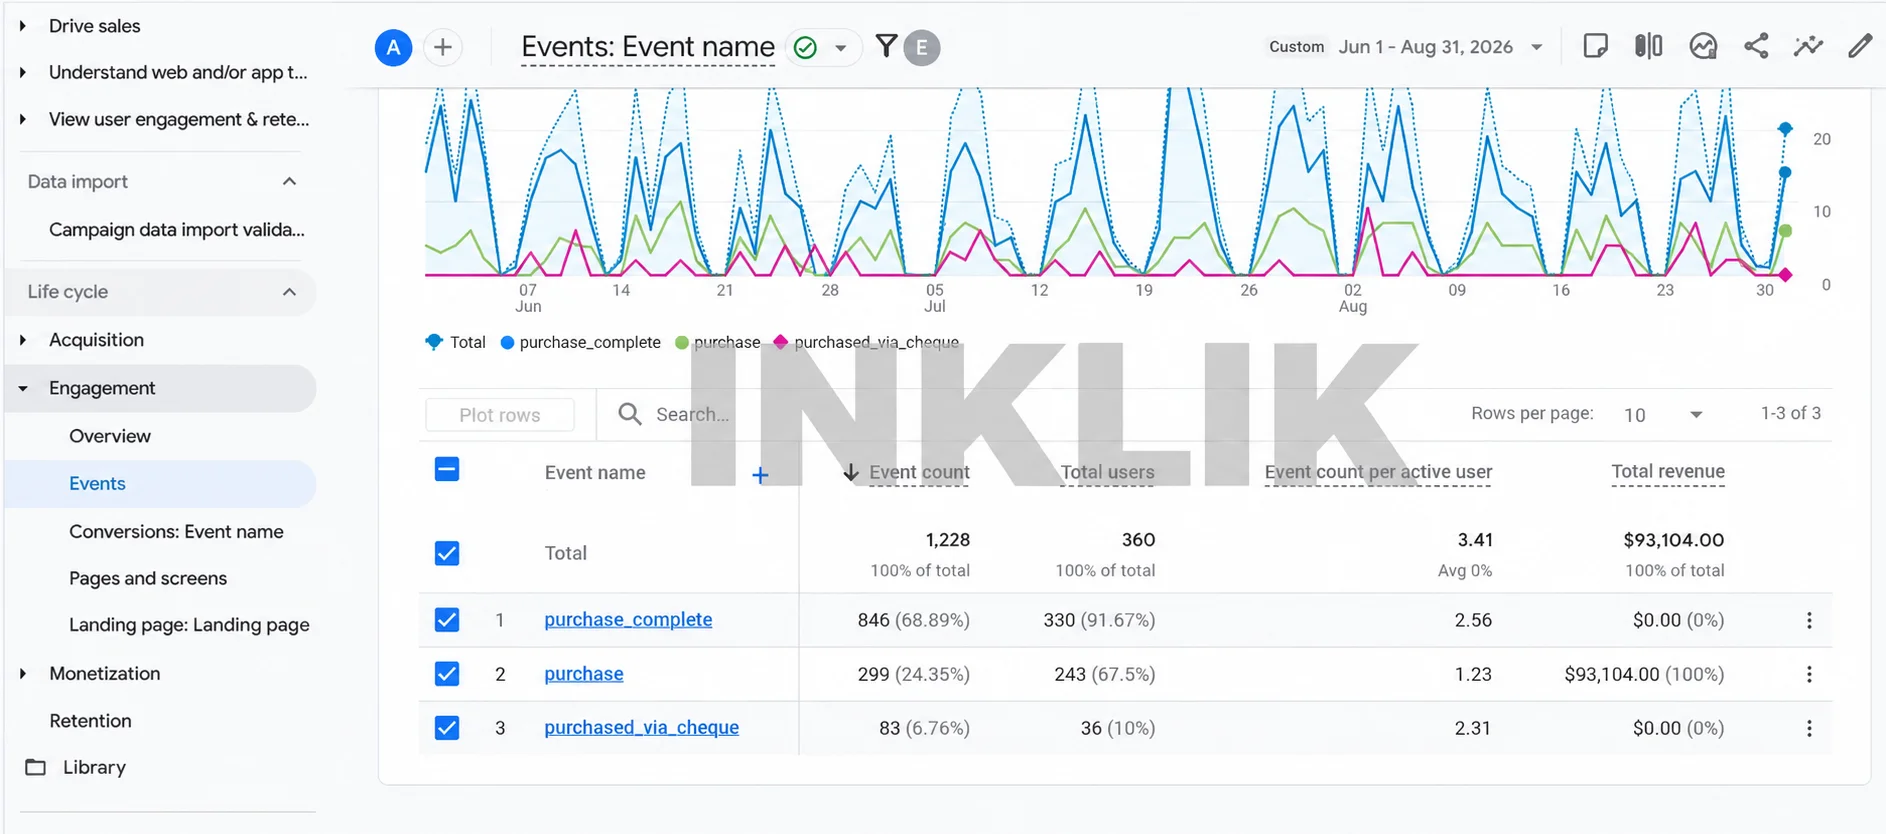Open more options for purchased_via_cheque row
The height and width of the screenshot is (834, 1886).
pos(1809,728)
